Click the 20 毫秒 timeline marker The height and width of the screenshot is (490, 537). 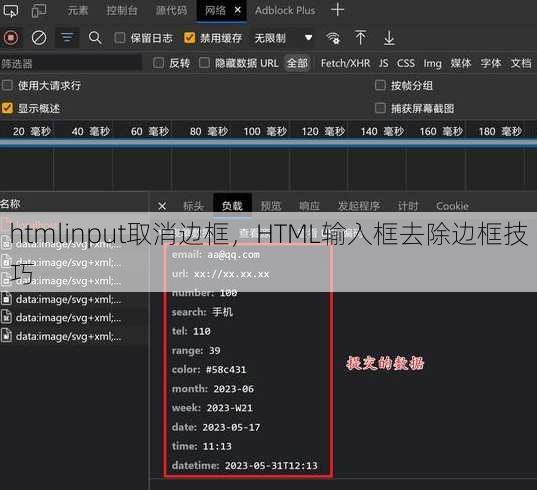pos(32,131)
